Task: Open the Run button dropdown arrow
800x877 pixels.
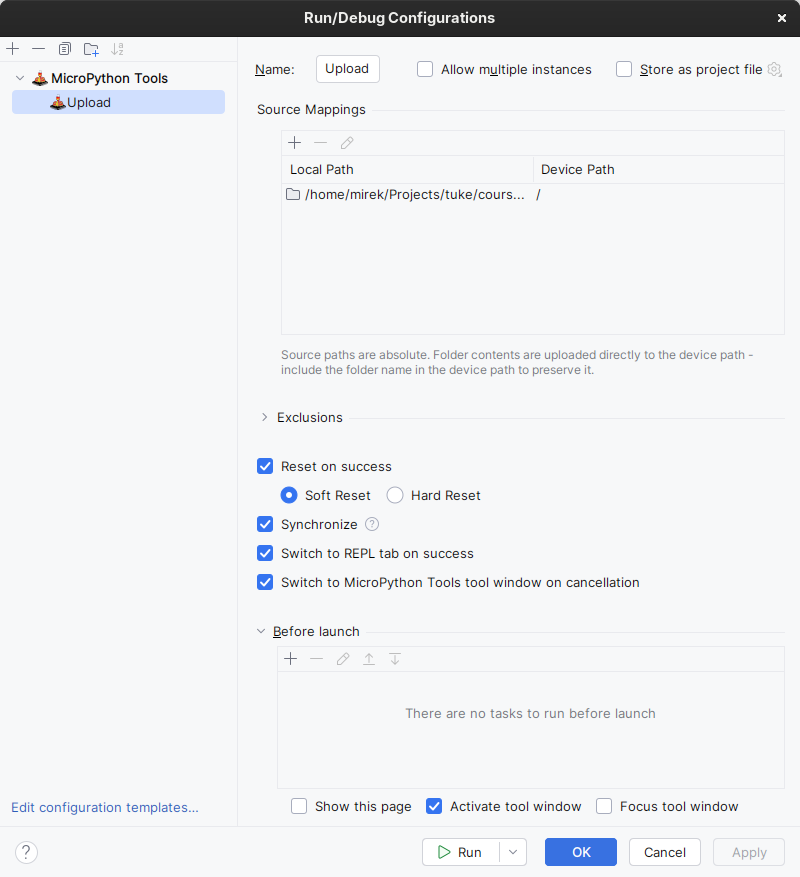Action: [x=513, y=852]
